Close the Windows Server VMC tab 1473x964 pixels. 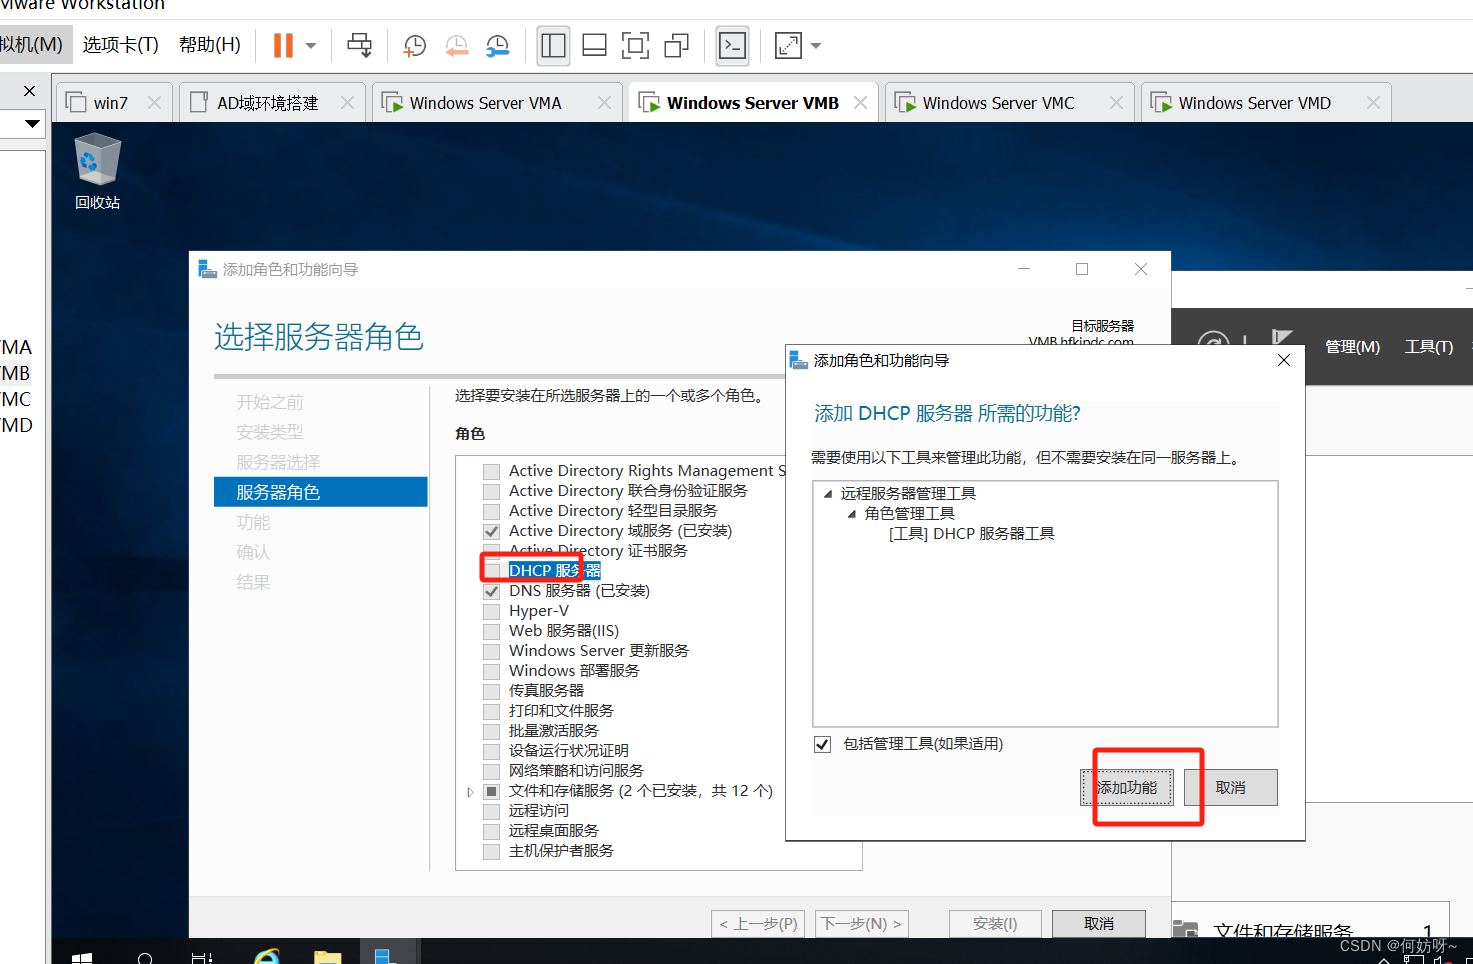click(x=1116, y=102)
